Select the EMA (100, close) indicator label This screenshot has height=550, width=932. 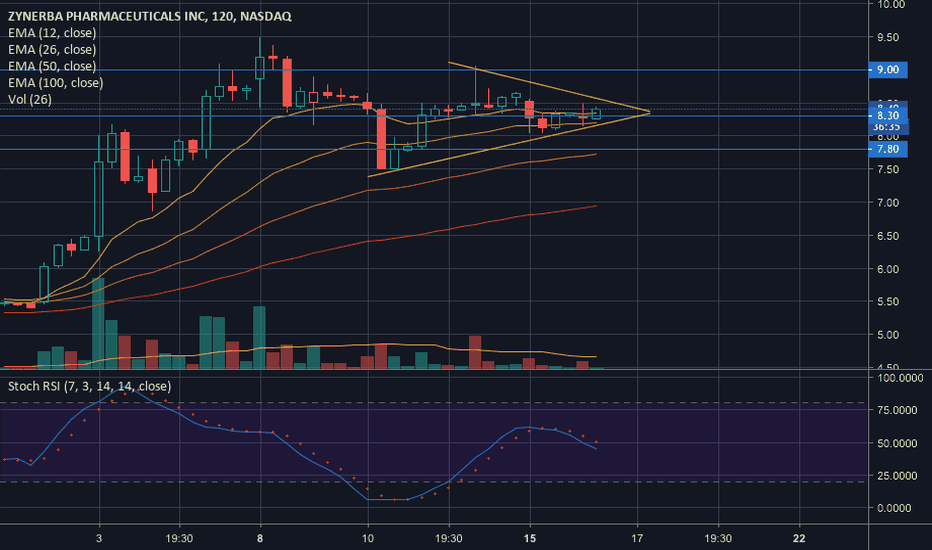coord(55,83)
